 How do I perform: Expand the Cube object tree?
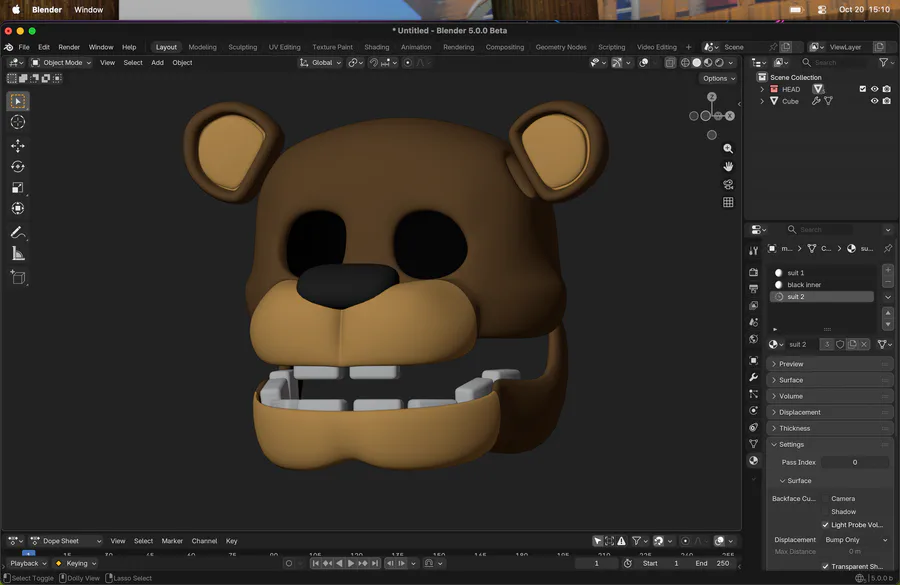tap(762, 101)
